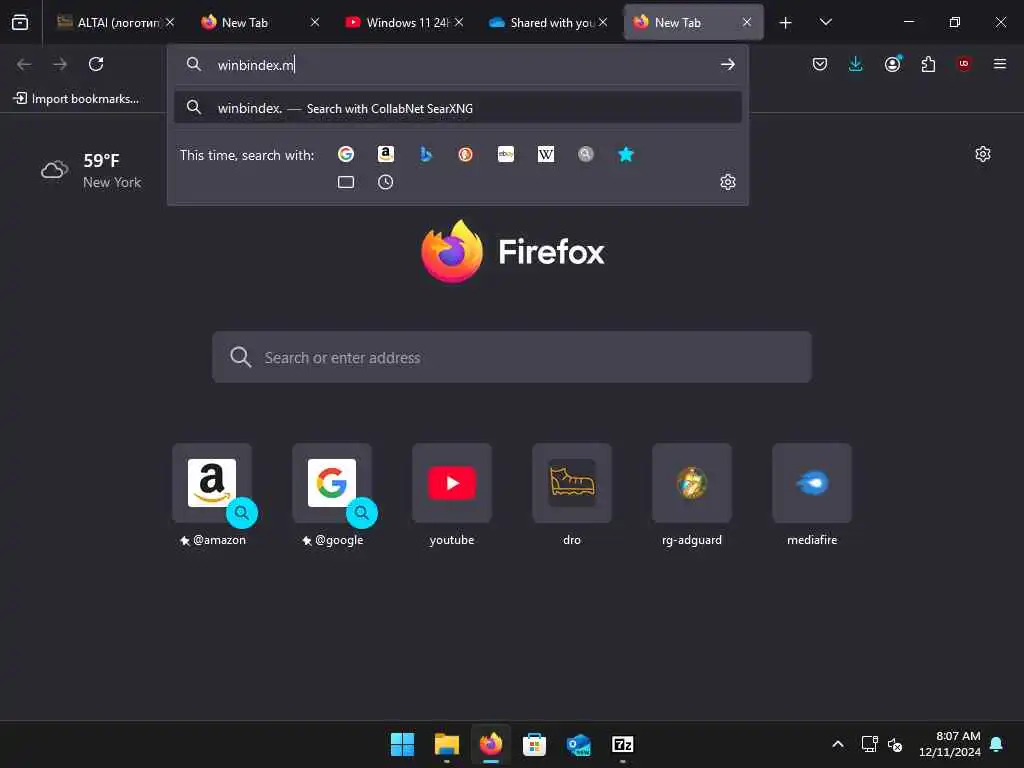The height and width of the screenshot is (768, 1024).
Task: Open Windows Start menu
Action: coord(402,744)
